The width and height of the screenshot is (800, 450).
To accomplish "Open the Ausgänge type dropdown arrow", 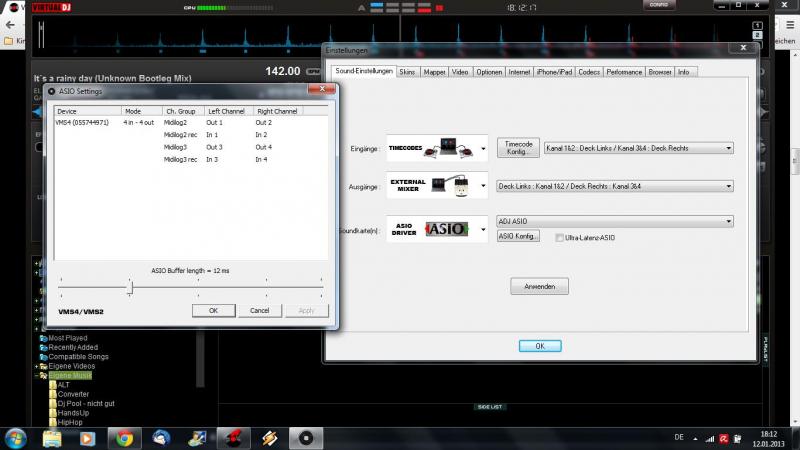I will (x=483, y=186).
